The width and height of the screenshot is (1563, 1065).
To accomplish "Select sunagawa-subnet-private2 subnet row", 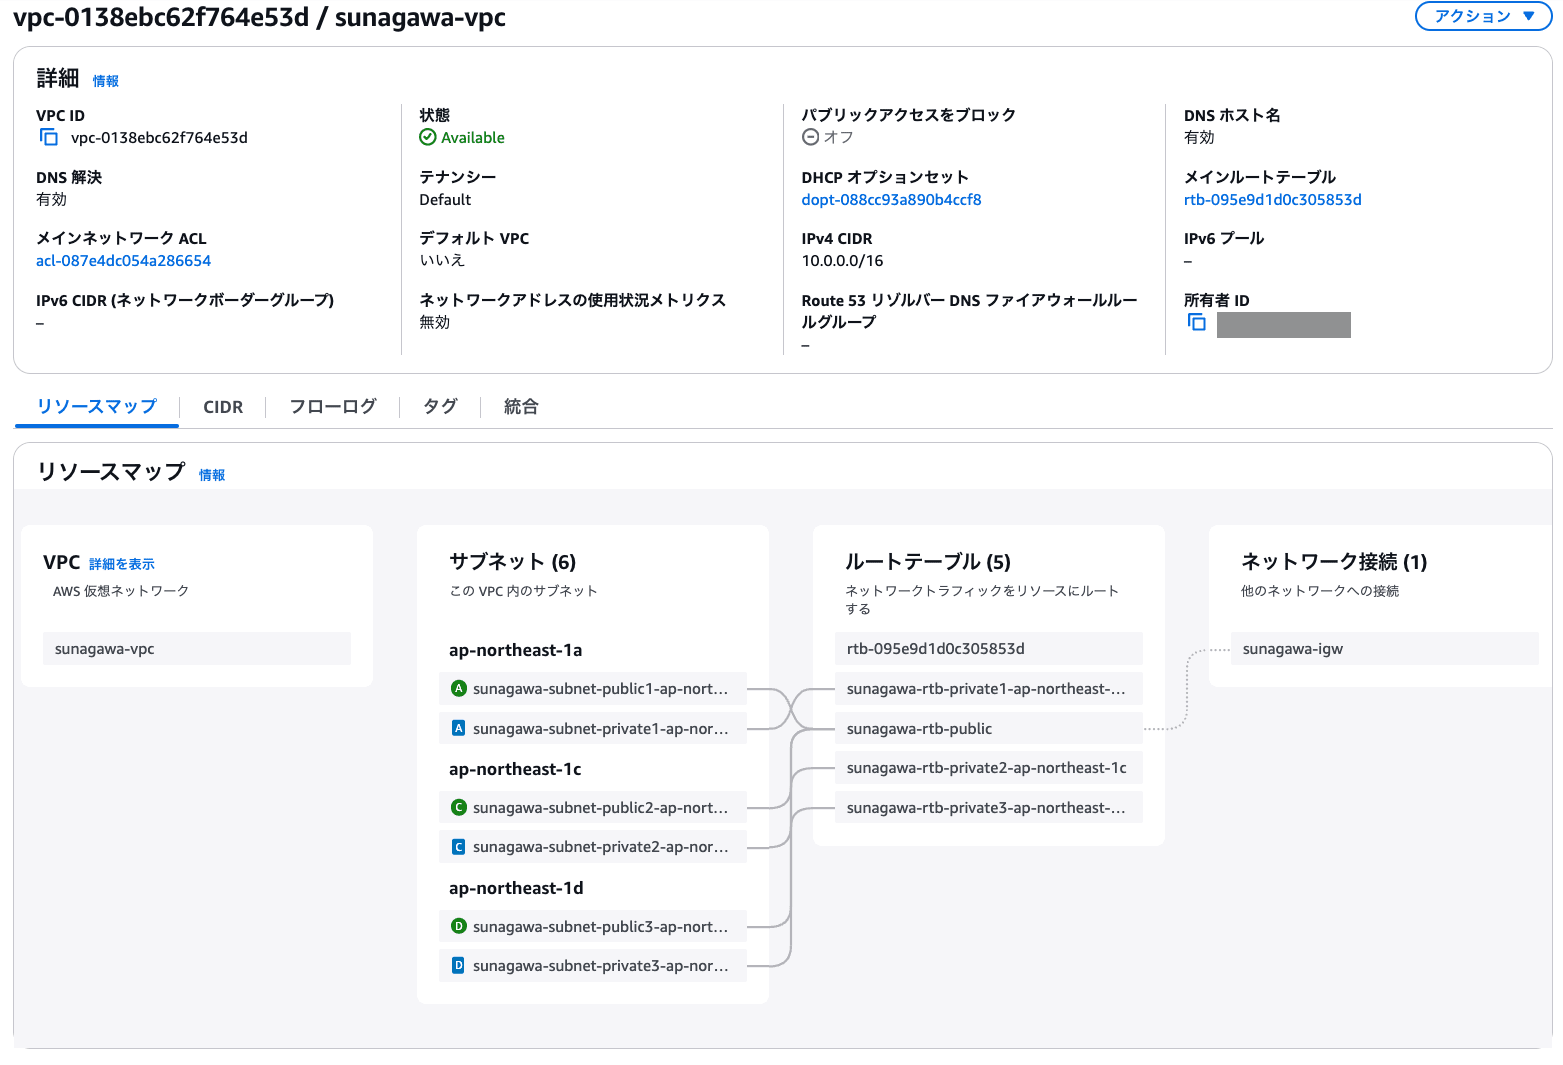I will pos(593,847).
